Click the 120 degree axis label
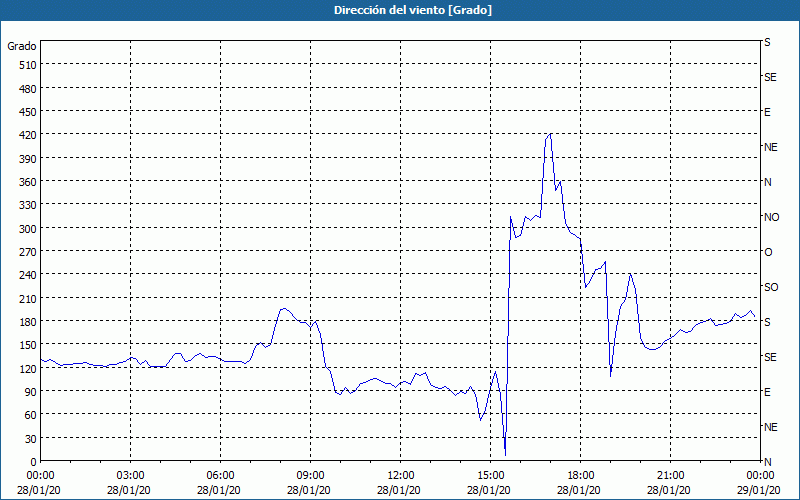Screen dimensions: 800x500 click(x=29, y=369)
